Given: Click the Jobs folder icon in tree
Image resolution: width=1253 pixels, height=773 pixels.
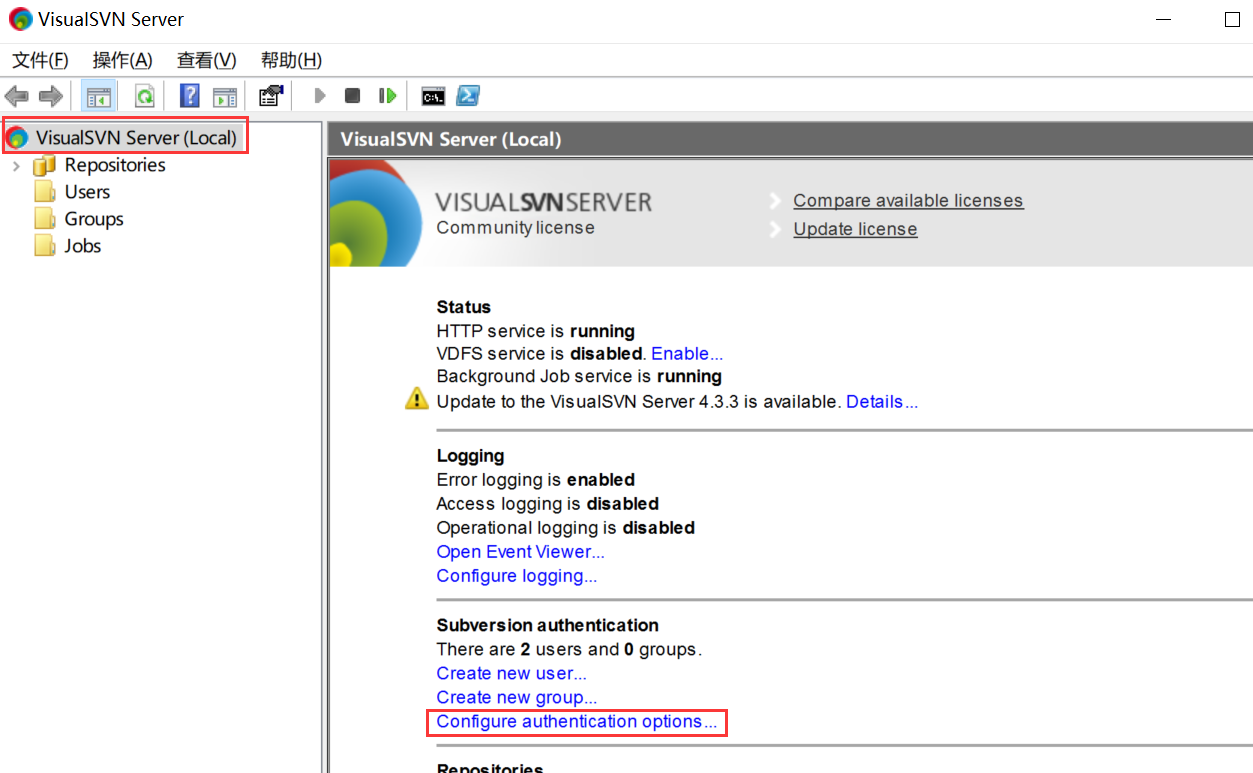Looking at the screenshot, I should point(45,246).
